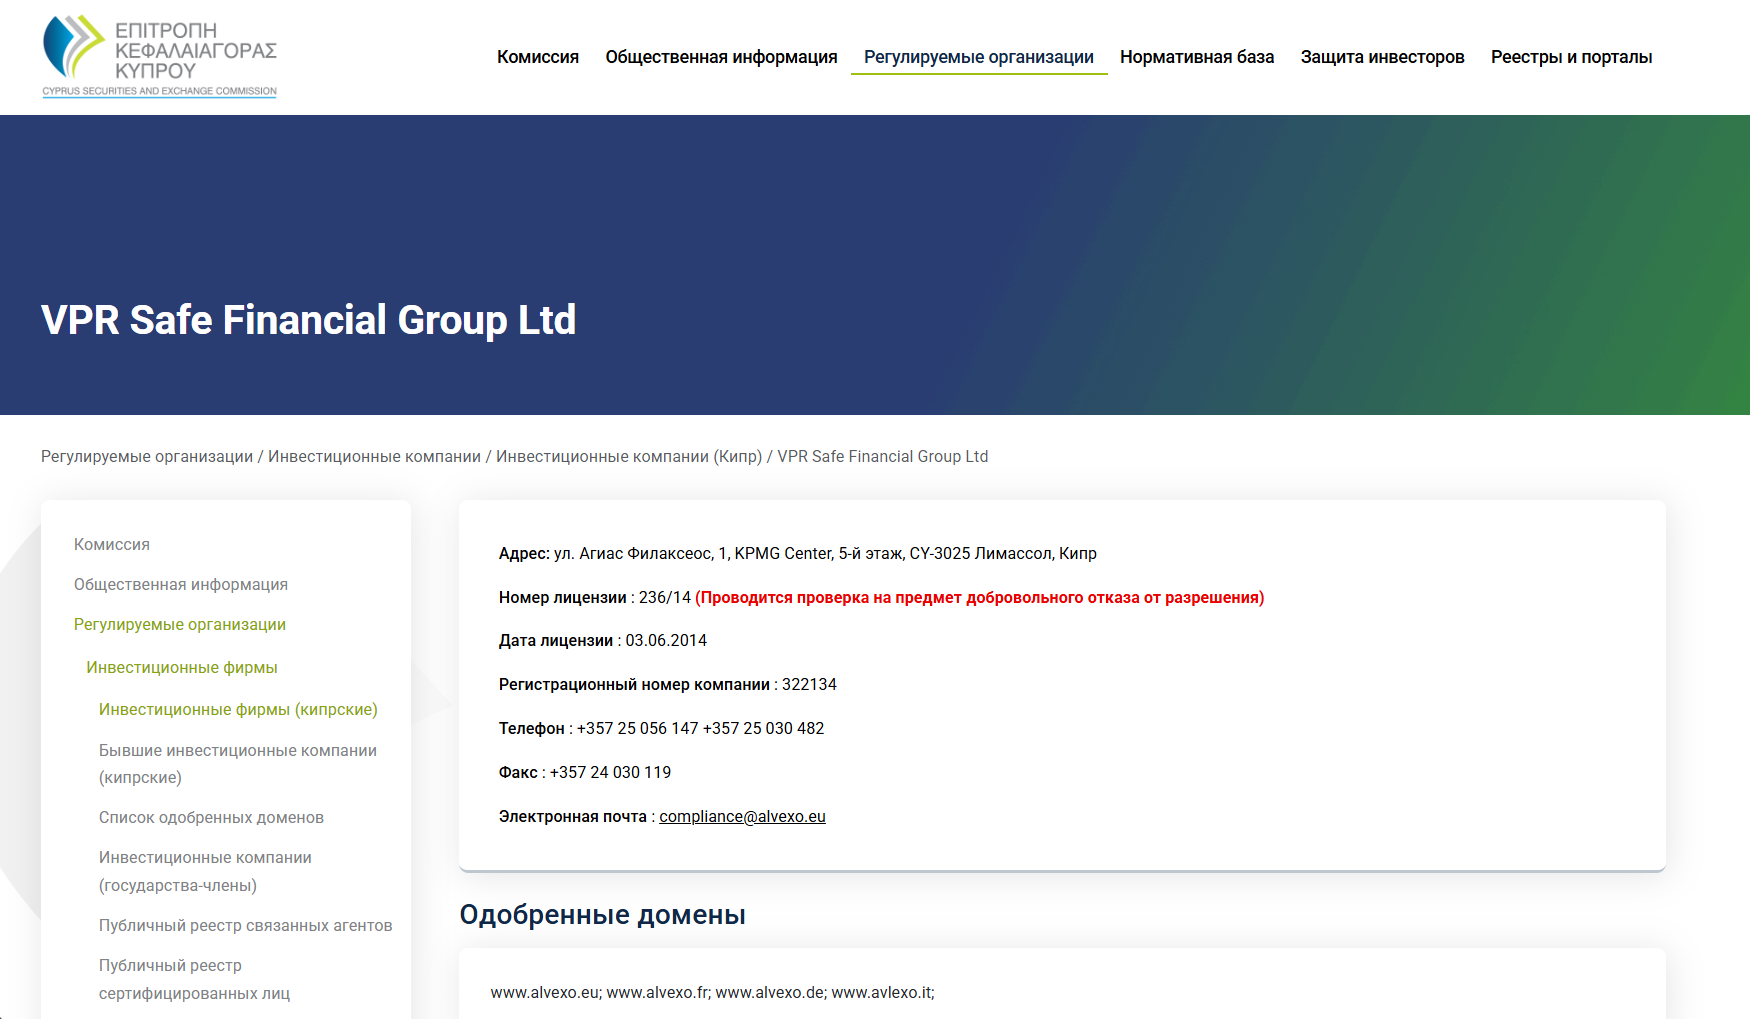1750x1019 pixels.
Task: Click the address line text
Action: (x=798, y=553)
